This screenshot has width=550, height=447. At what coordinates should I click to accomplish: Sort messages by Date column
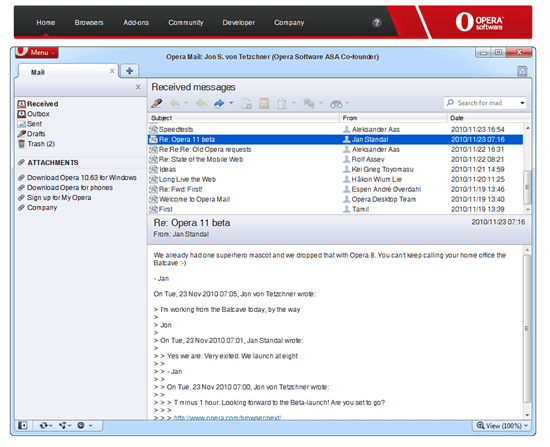pyautogui.click(x=489, y=118)
